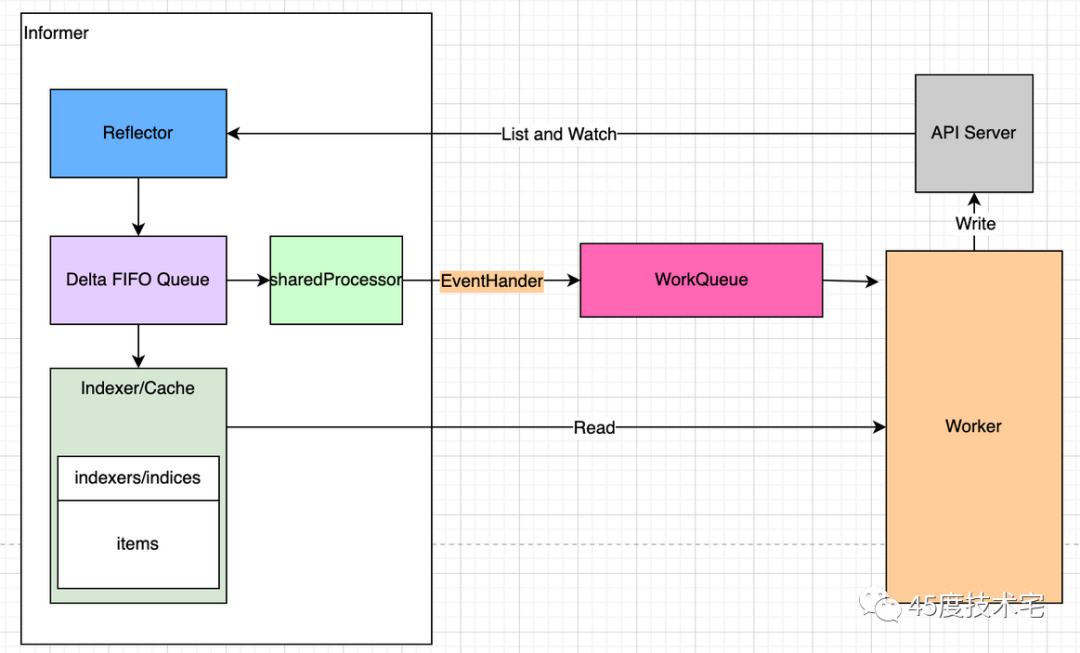The image size is (1080, 653).
Task: Click the green sharedProcessor box
Action: pos(336,280)
